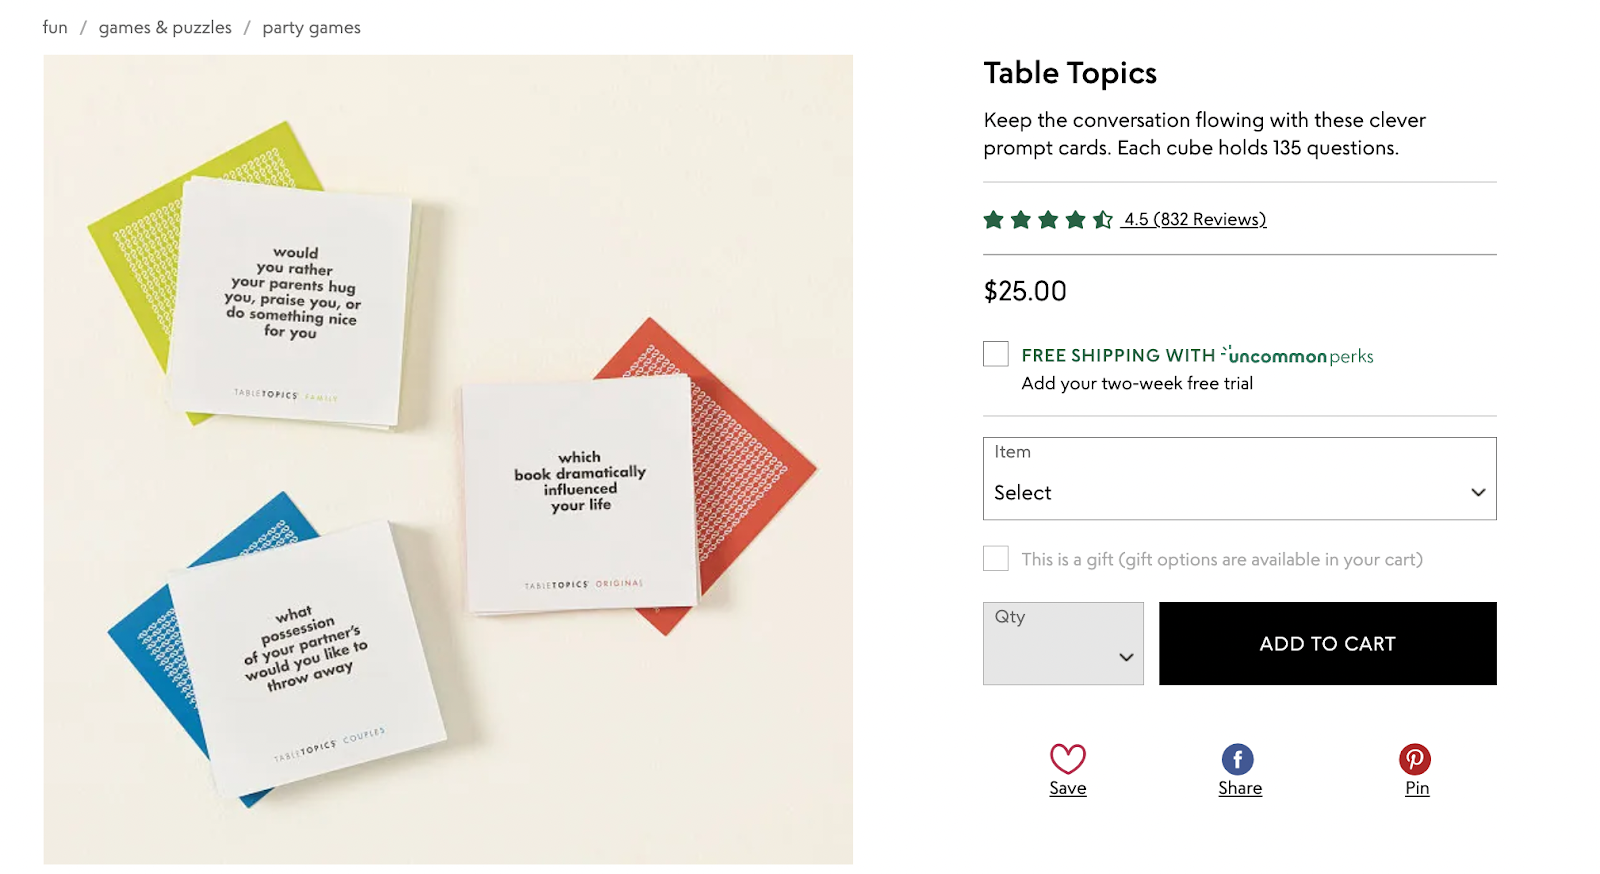Click the heart Save icon
This screenshot has width=1600, height=874.
(x=1067, y=759)
